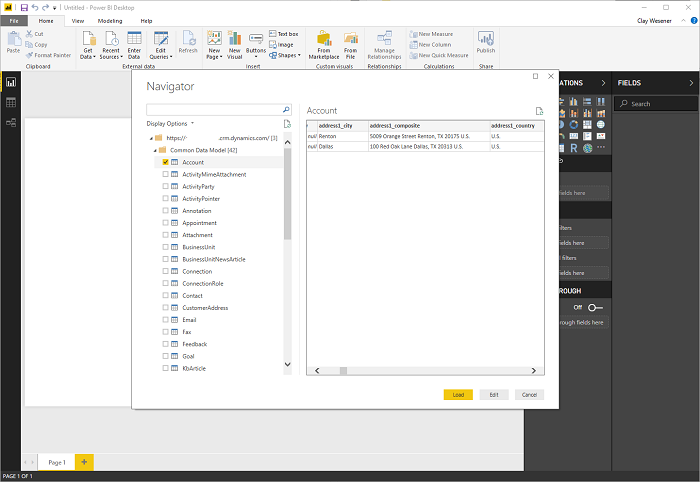This screenshot has width=700, height=482.
Task: Switch to Data view in left sidebar
Action: point(10,102)
